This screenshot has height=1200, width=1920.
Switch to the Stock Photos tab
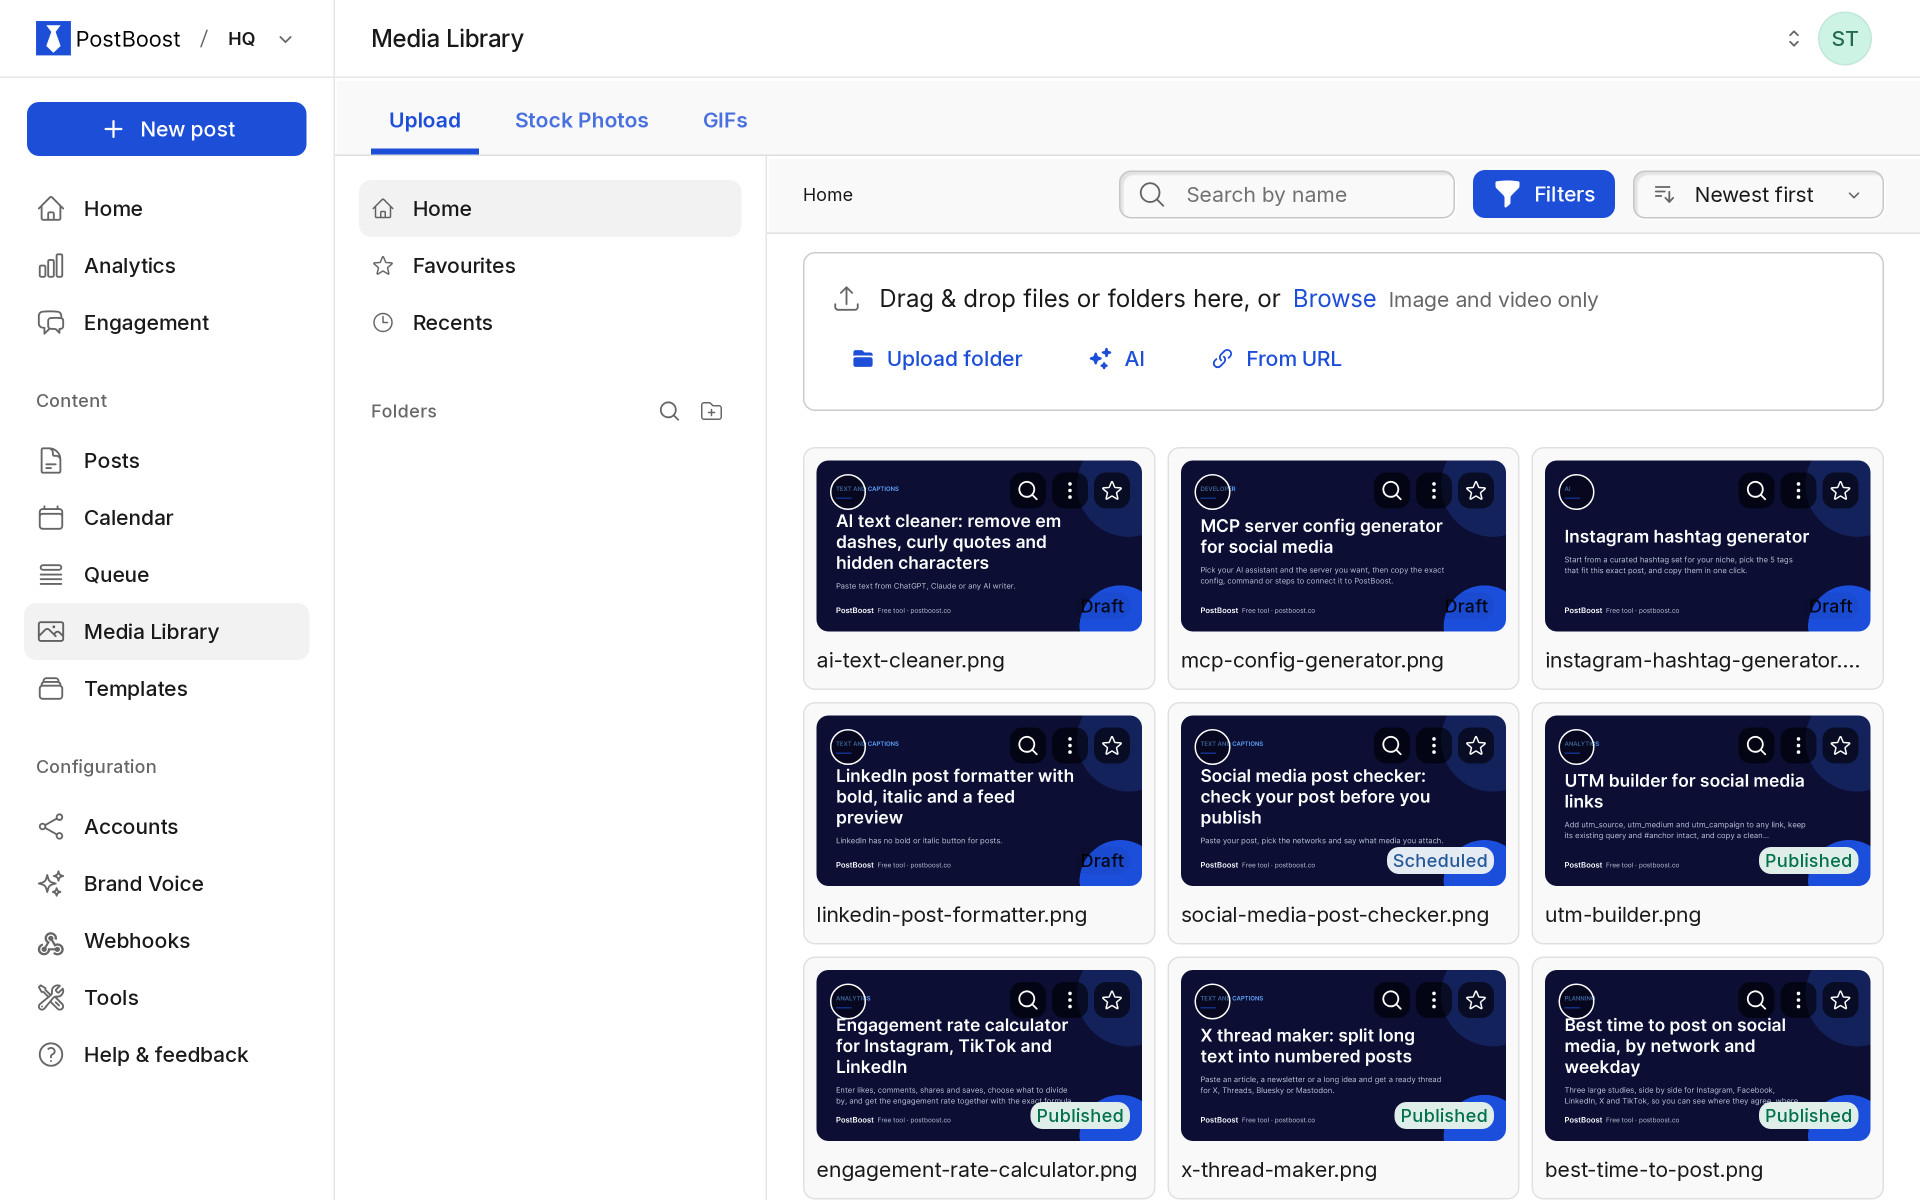581,120
